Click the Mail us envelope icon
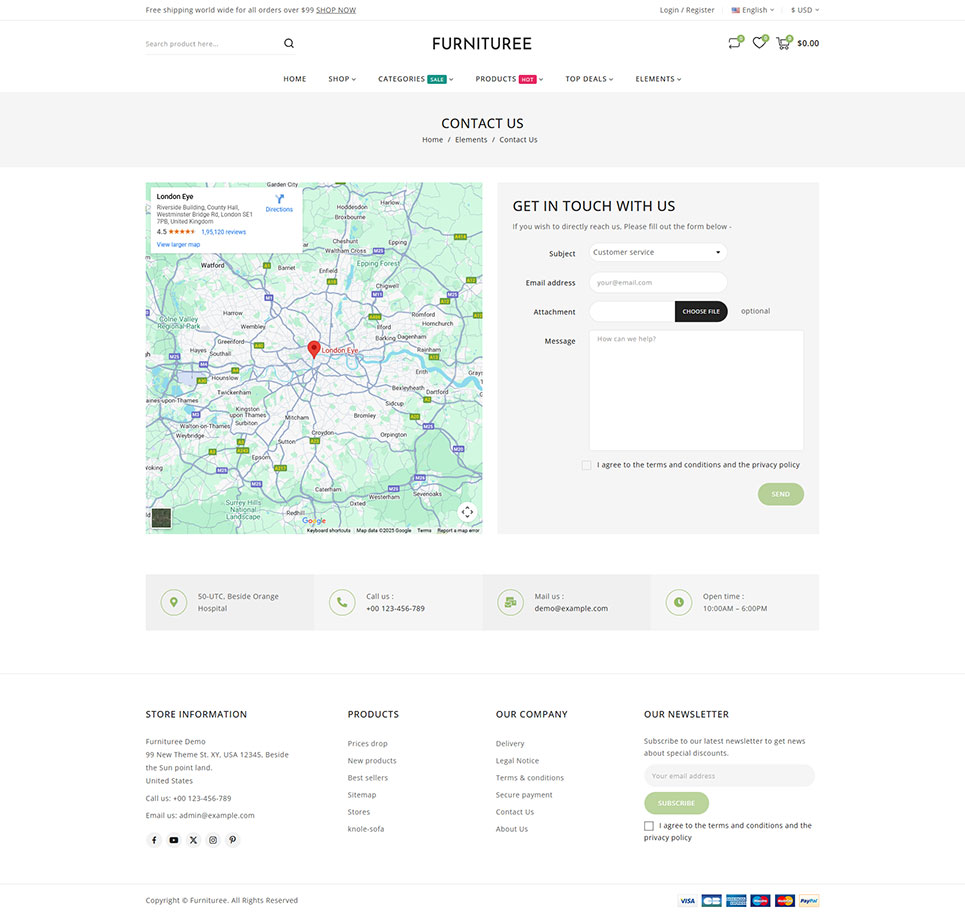 pyautogui.click(x=510, y=602)
